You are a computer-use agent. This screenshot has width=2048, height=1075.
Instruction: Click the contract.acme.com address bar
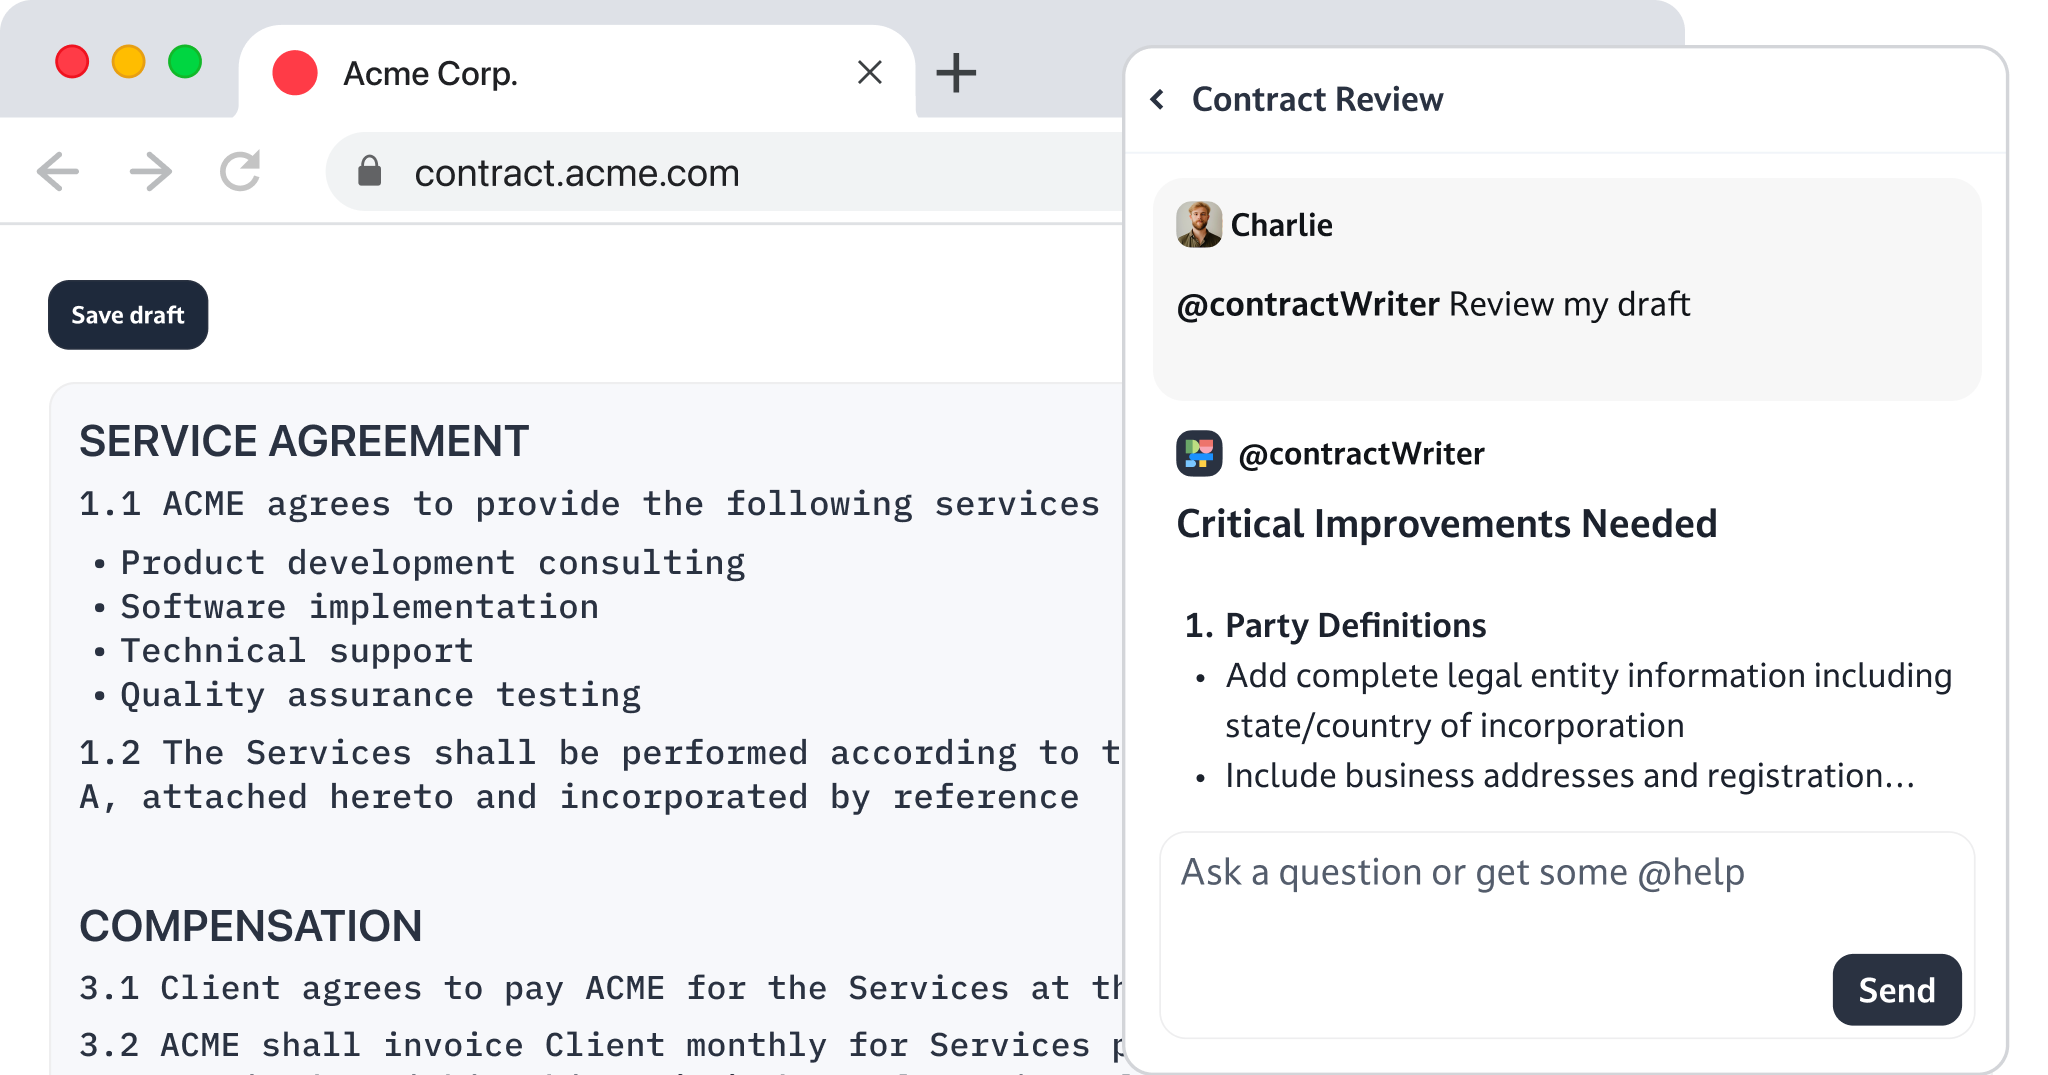[x=700, y=173]
